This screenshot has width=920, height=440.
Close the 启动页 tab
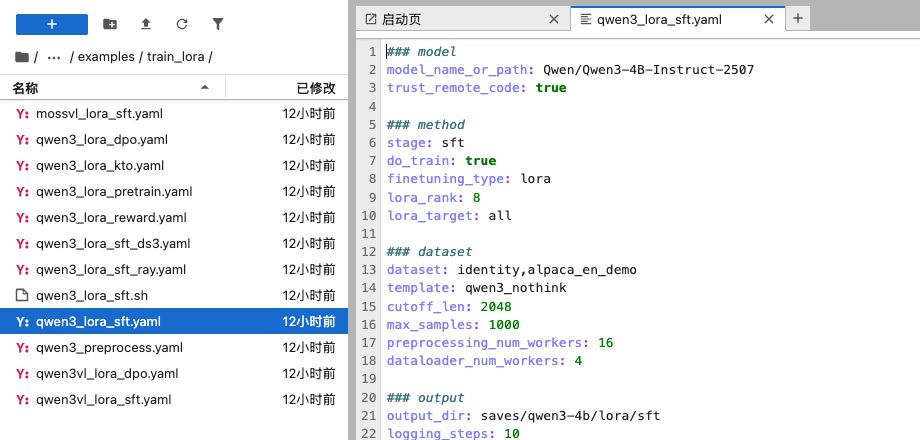tap(553, 19)
